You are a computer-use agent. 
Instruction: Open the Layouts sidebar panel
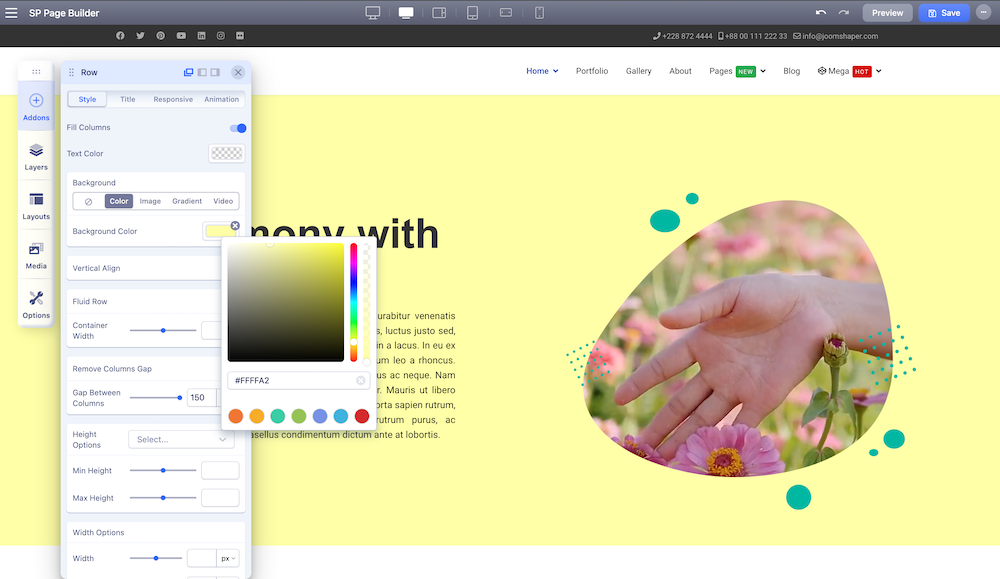coord(36,206)
